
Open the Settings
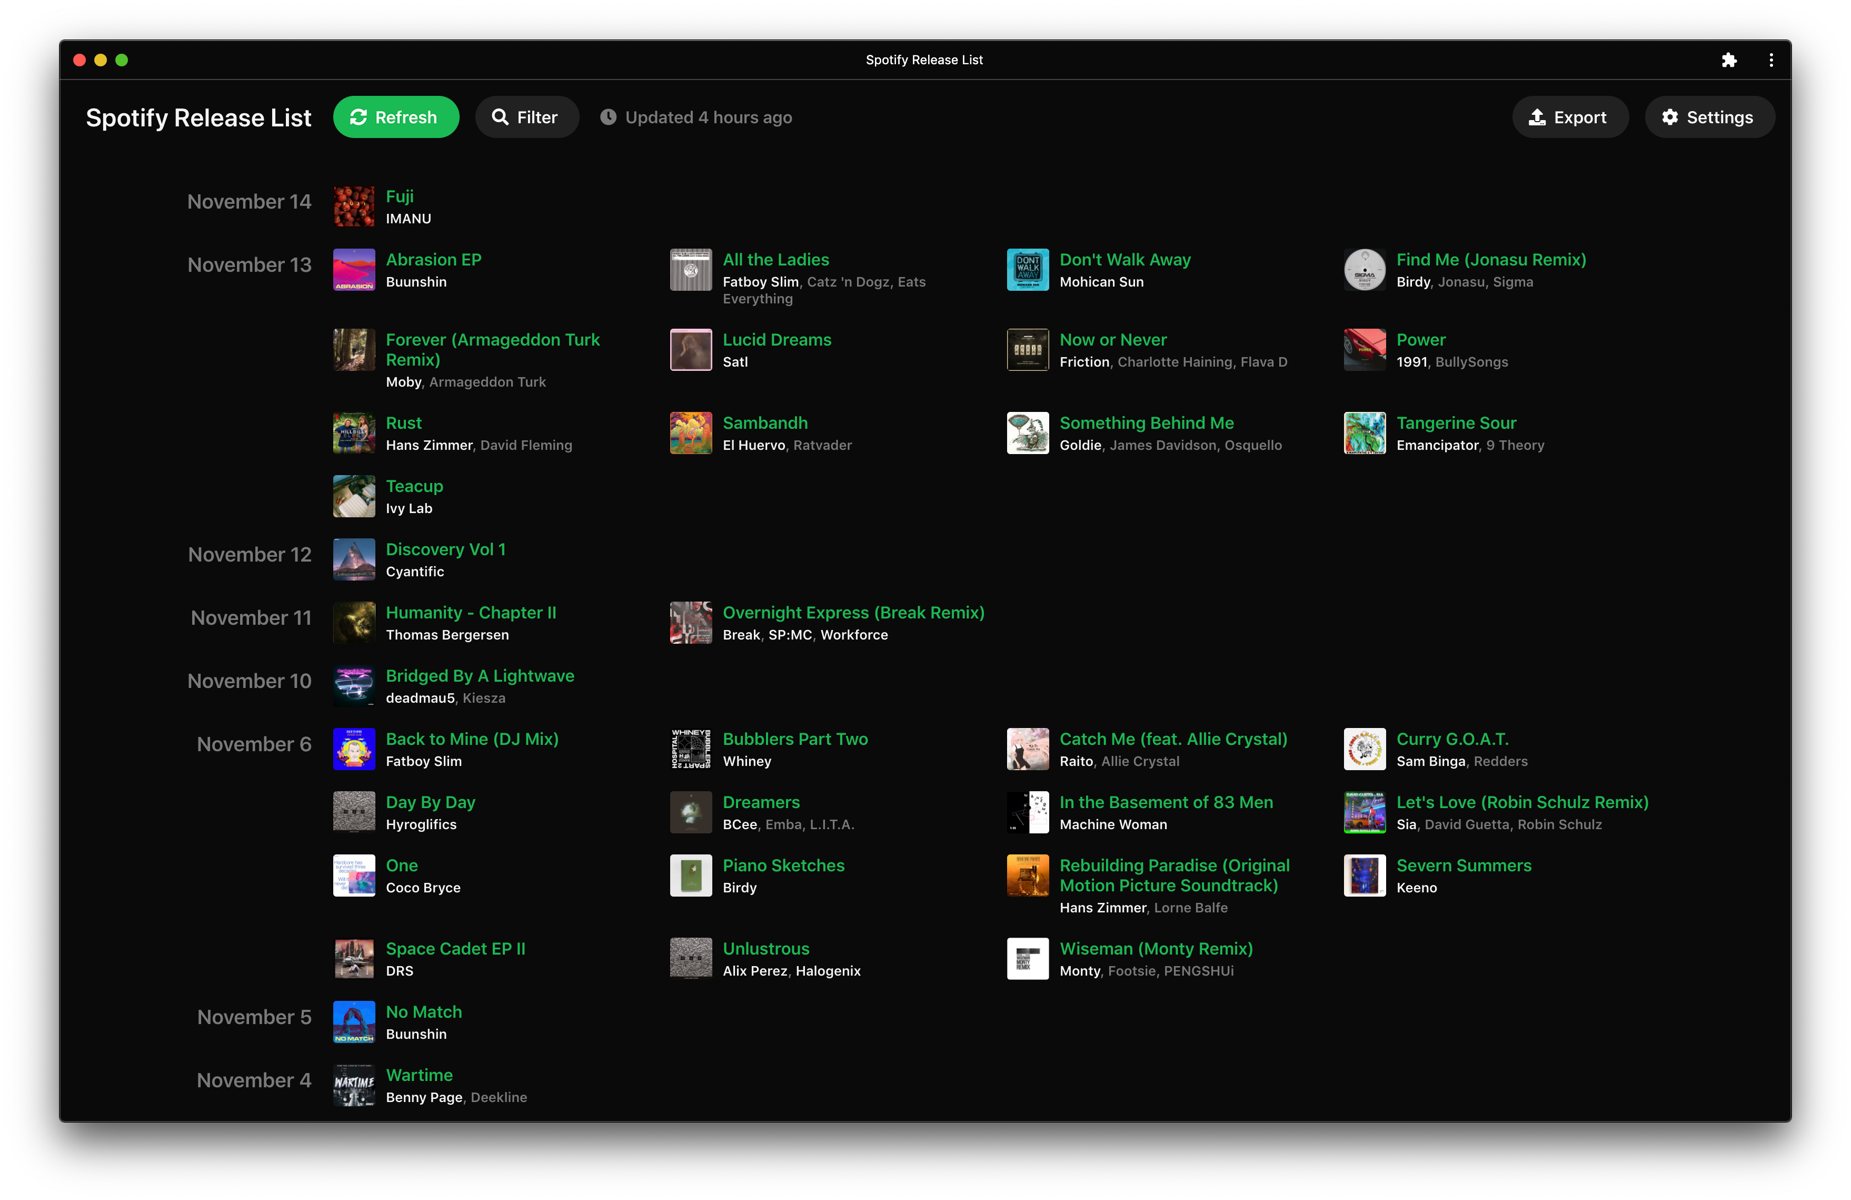click(x=1709, y=117)
